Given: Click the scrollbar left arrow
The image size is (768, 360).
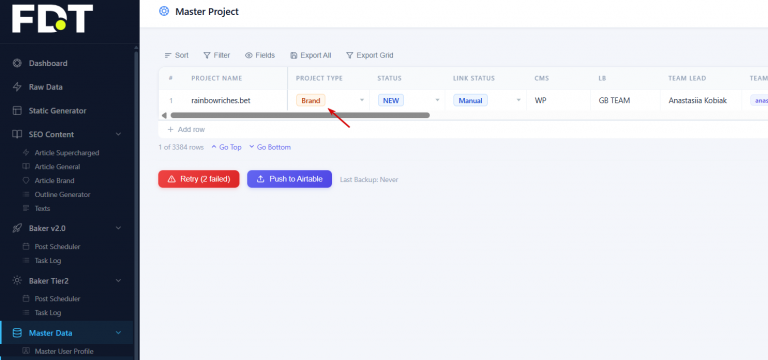Looking at the screenshot, I should [164, 115].
